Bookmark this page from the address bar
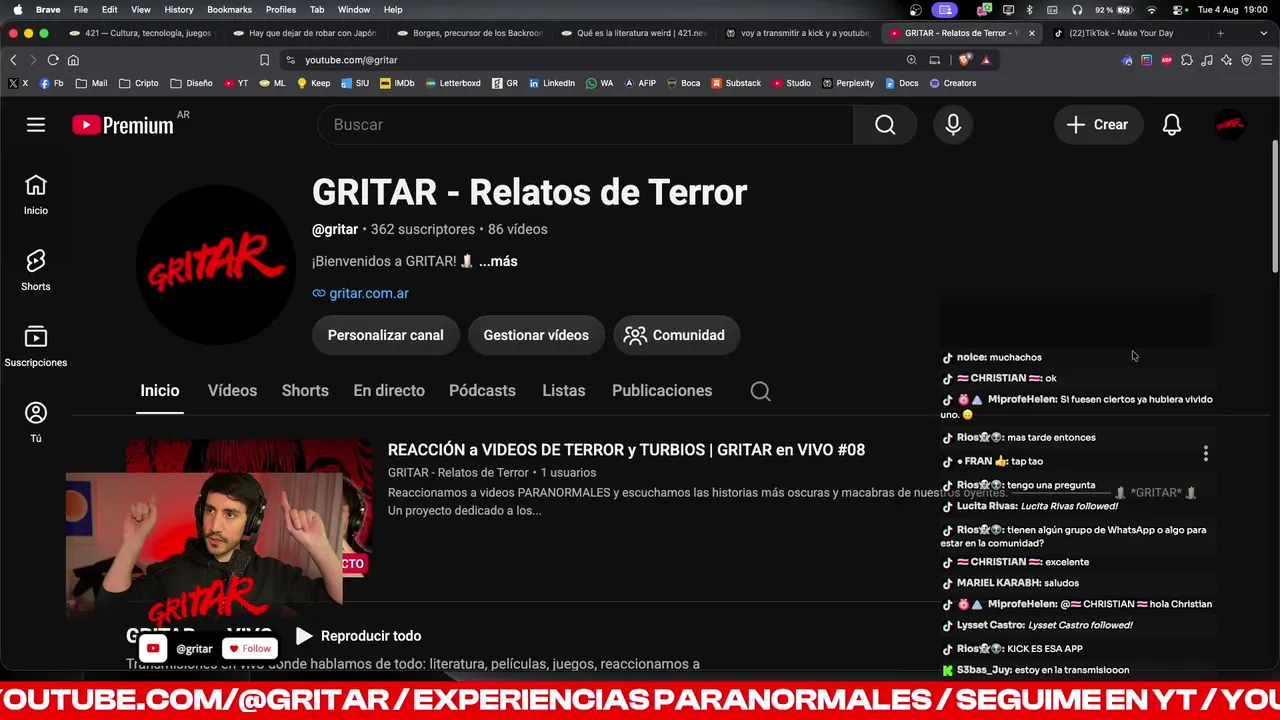This screenshot has height=720, width=1280. [264, 60]
